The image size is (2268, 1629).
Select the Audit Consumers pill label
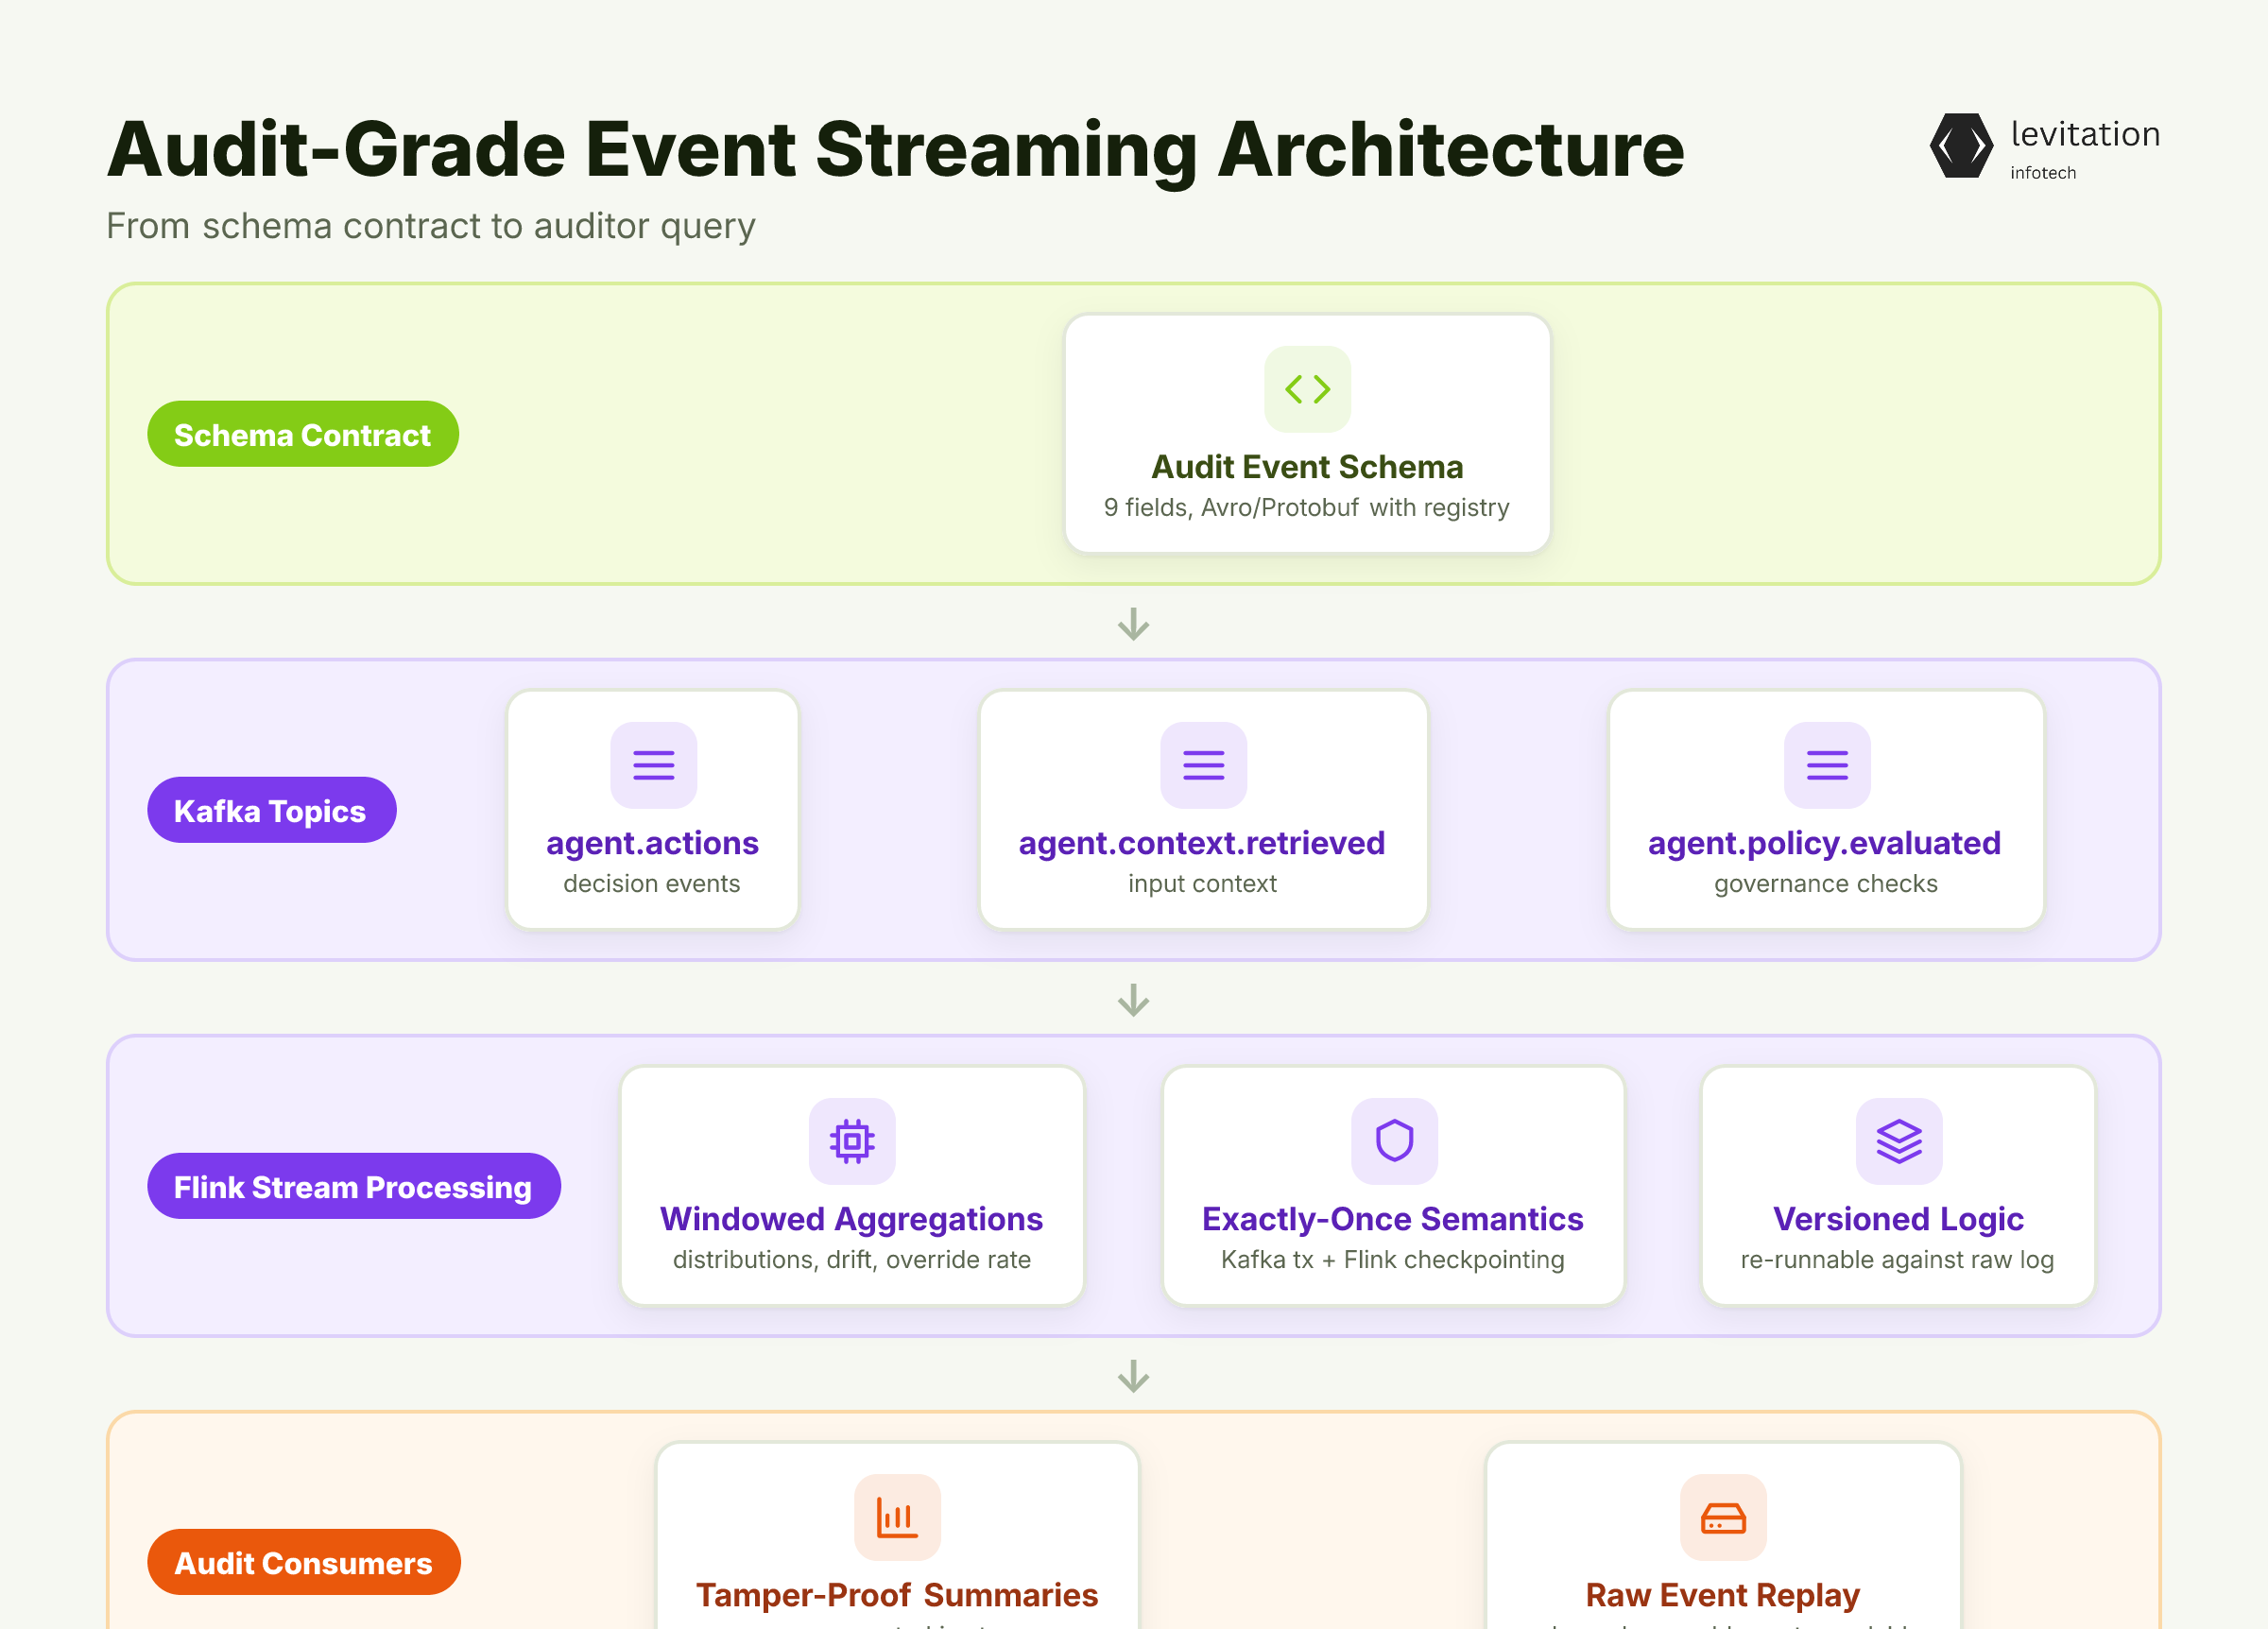tap(304, 1562)
